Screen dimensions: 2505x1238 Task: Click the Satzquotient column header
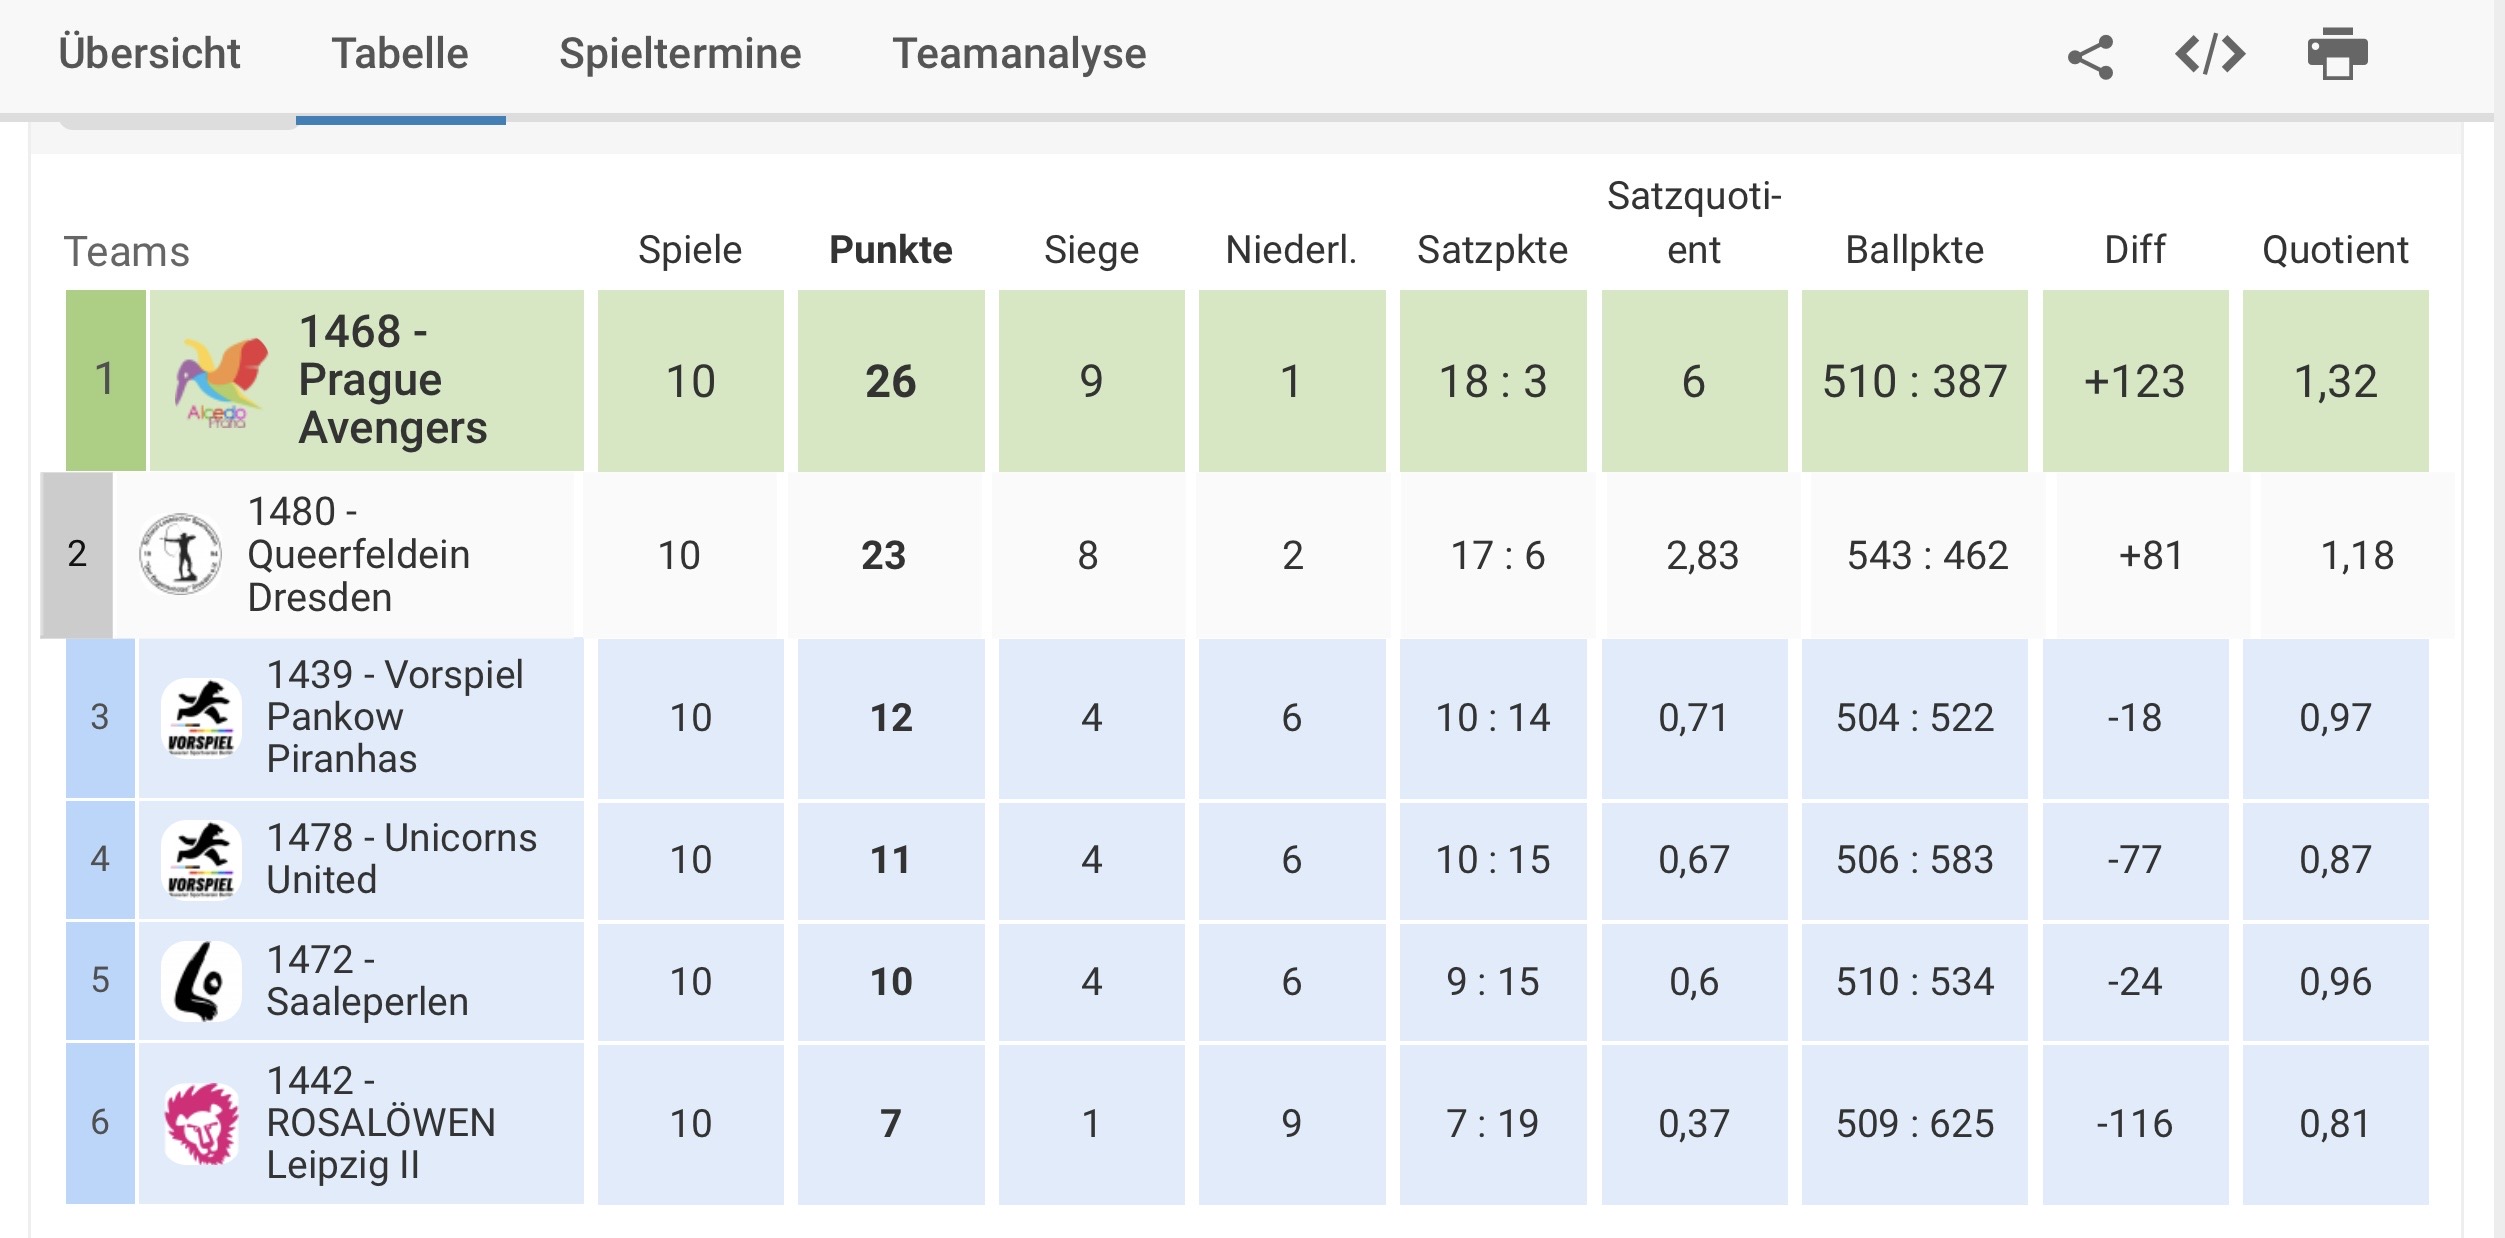coord(1694,223)
